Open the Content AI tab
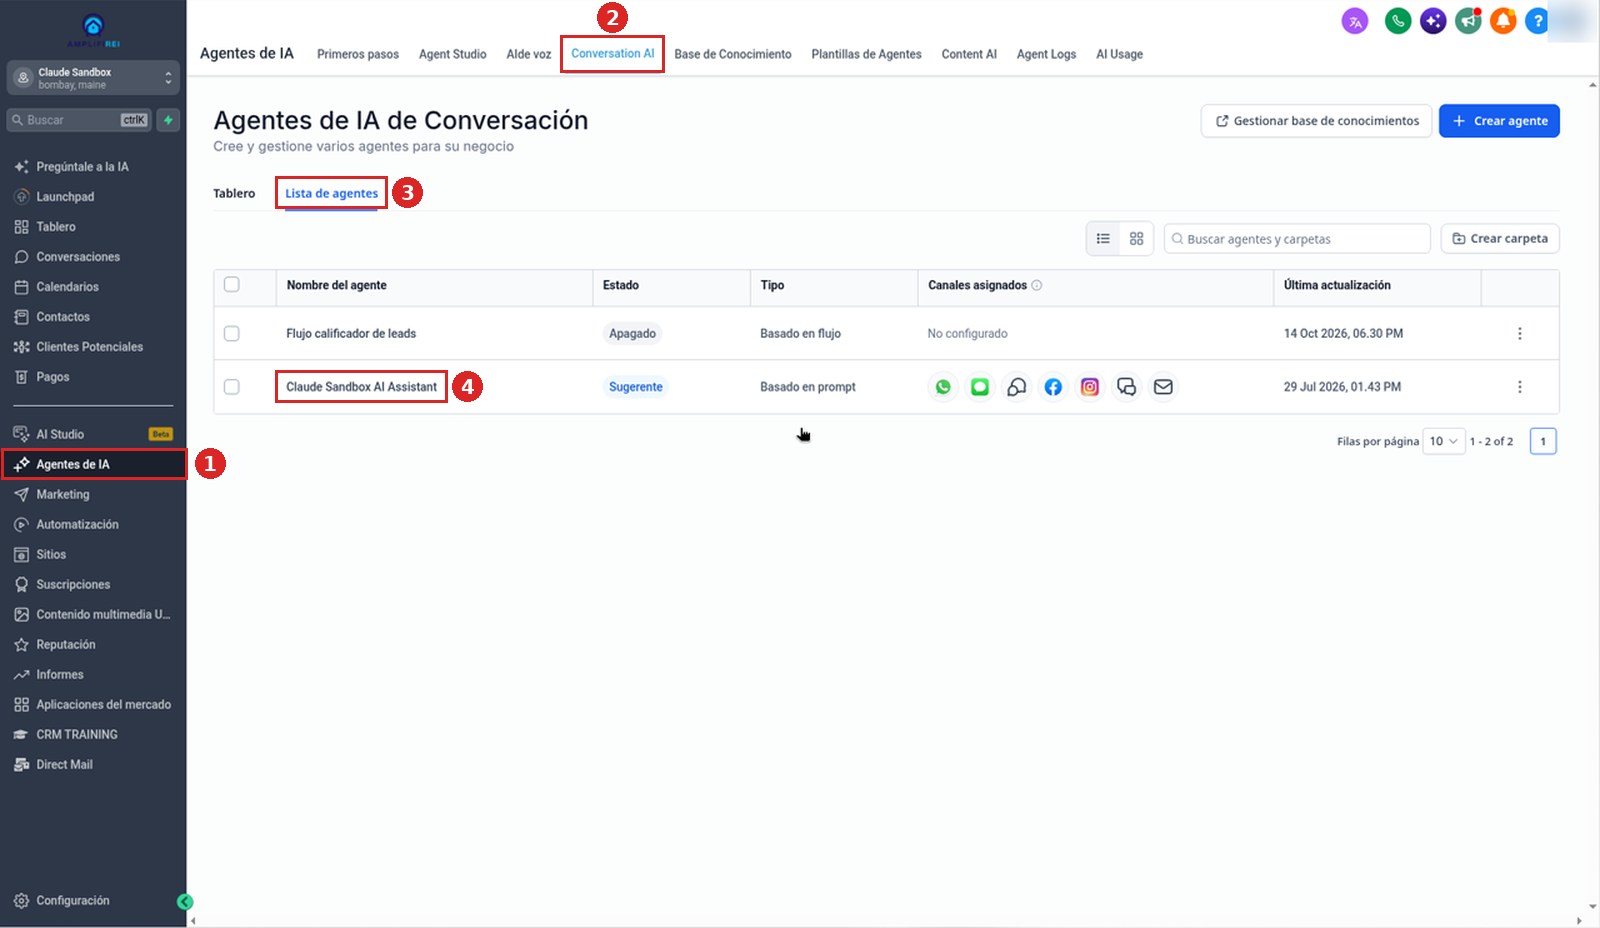The height and width of the screenshot is (928, 1600). tap(969, 54)
